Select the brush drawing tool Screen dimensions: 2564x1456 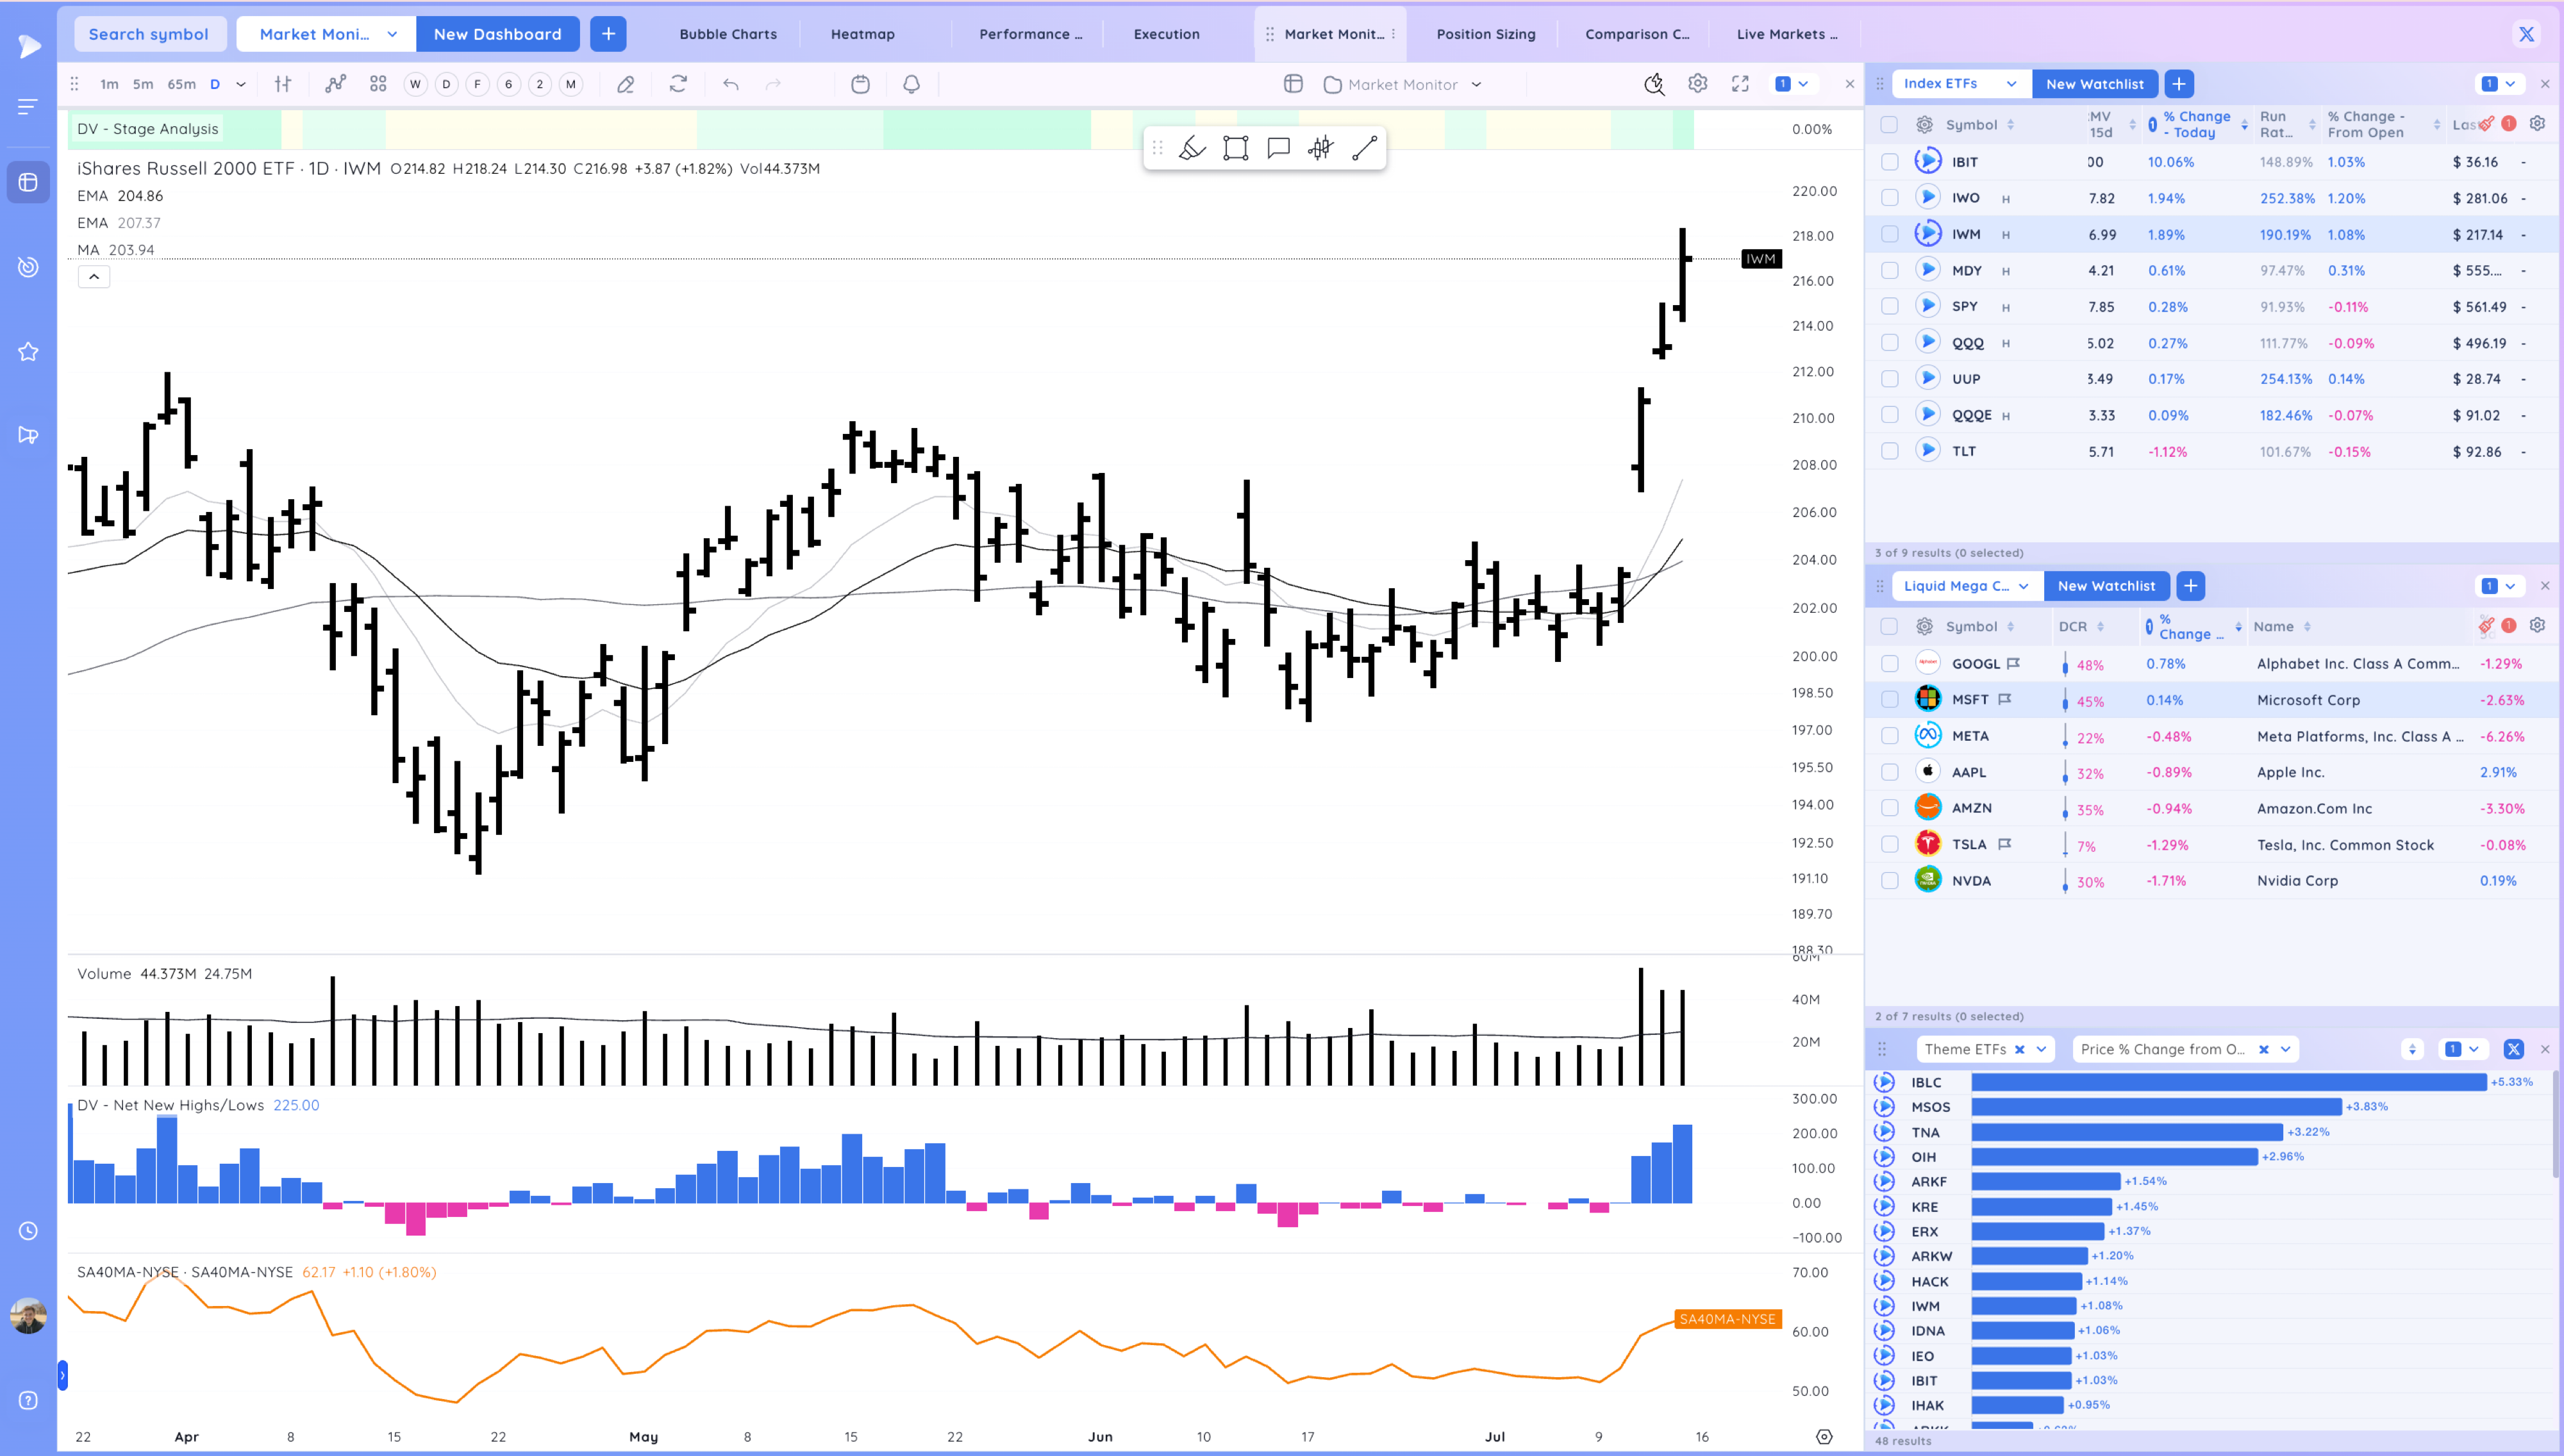coord(1192,148)
